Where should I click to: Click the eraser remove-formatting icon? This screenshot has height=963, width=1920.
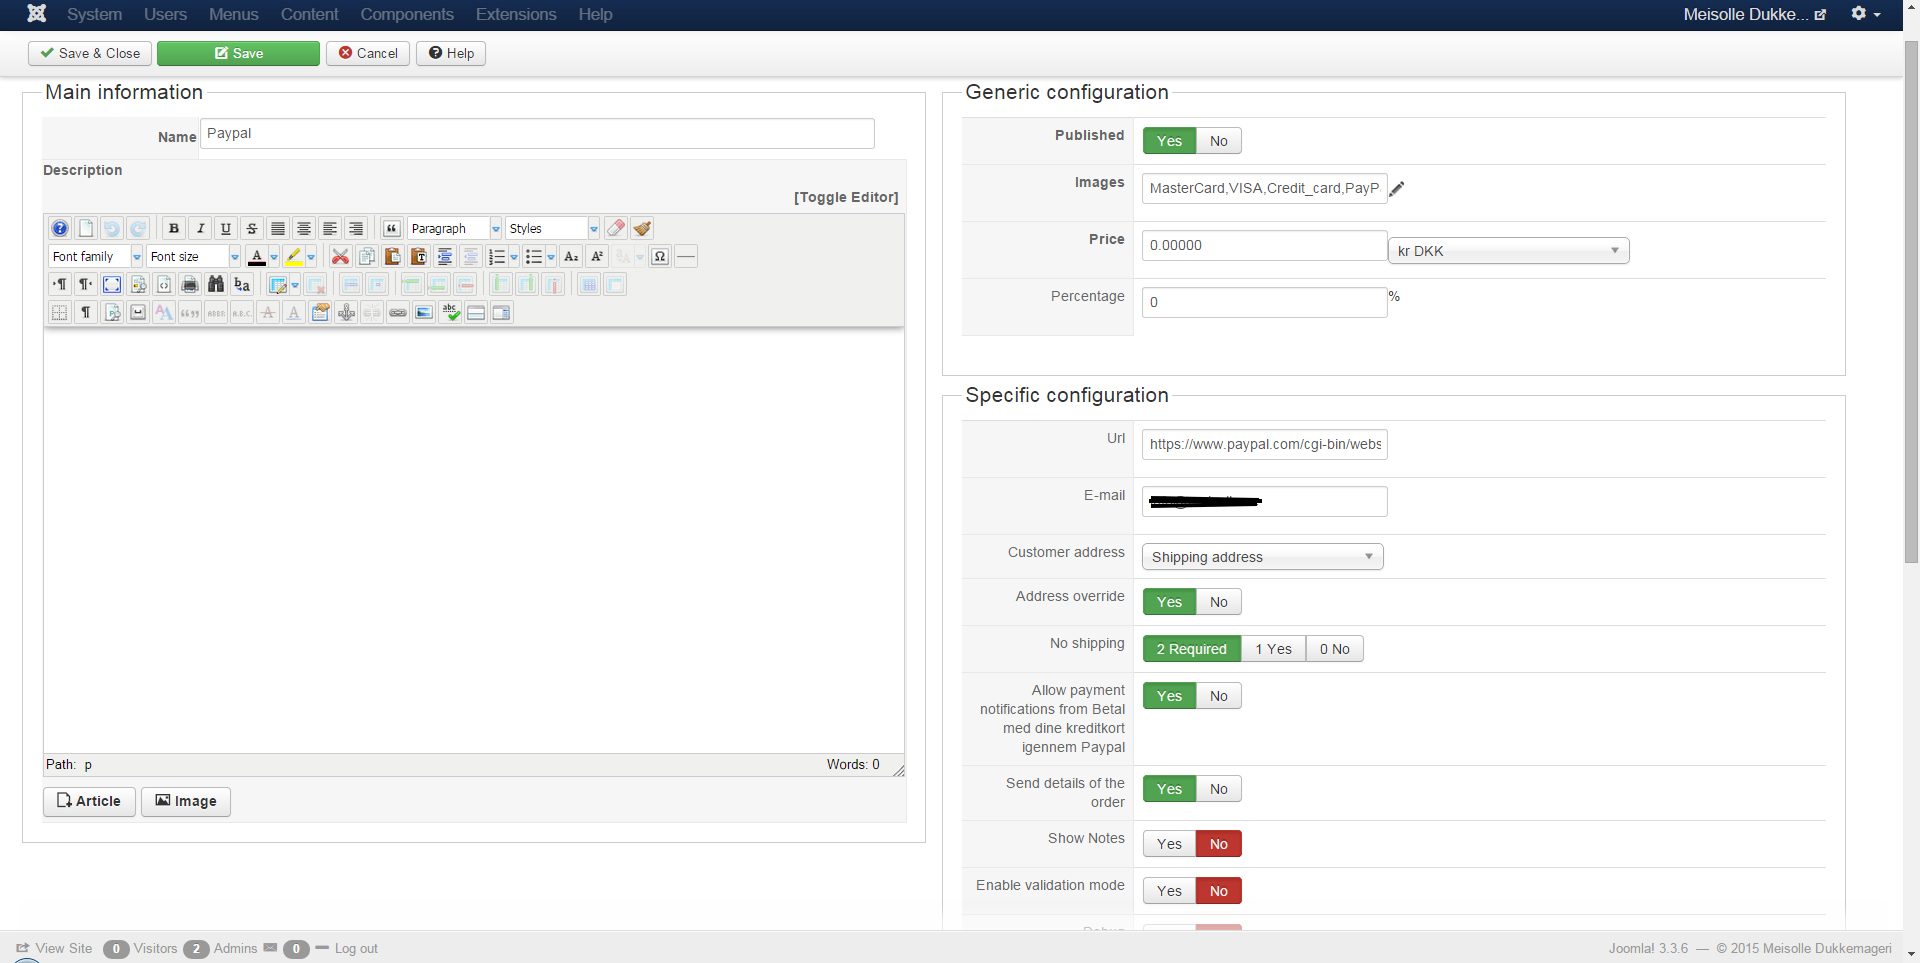point(616,228)
